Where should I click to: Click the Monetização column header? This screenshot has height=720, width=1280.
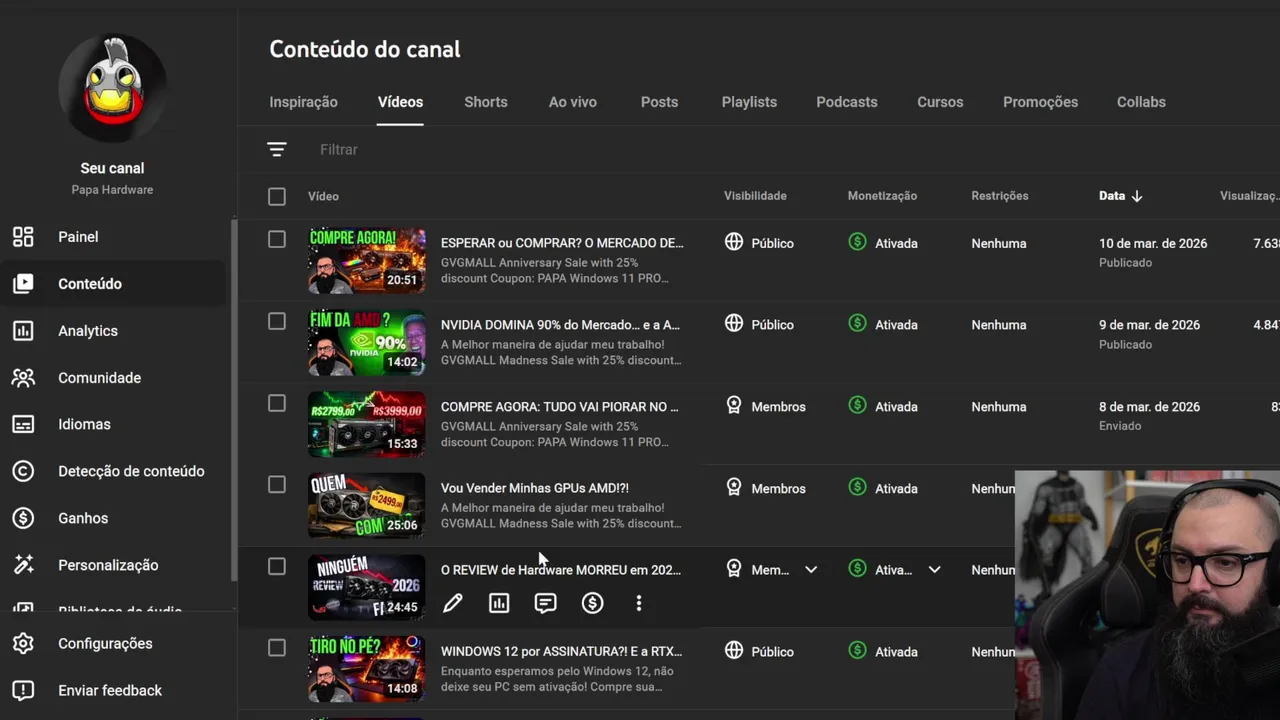(x=882, y=196)
